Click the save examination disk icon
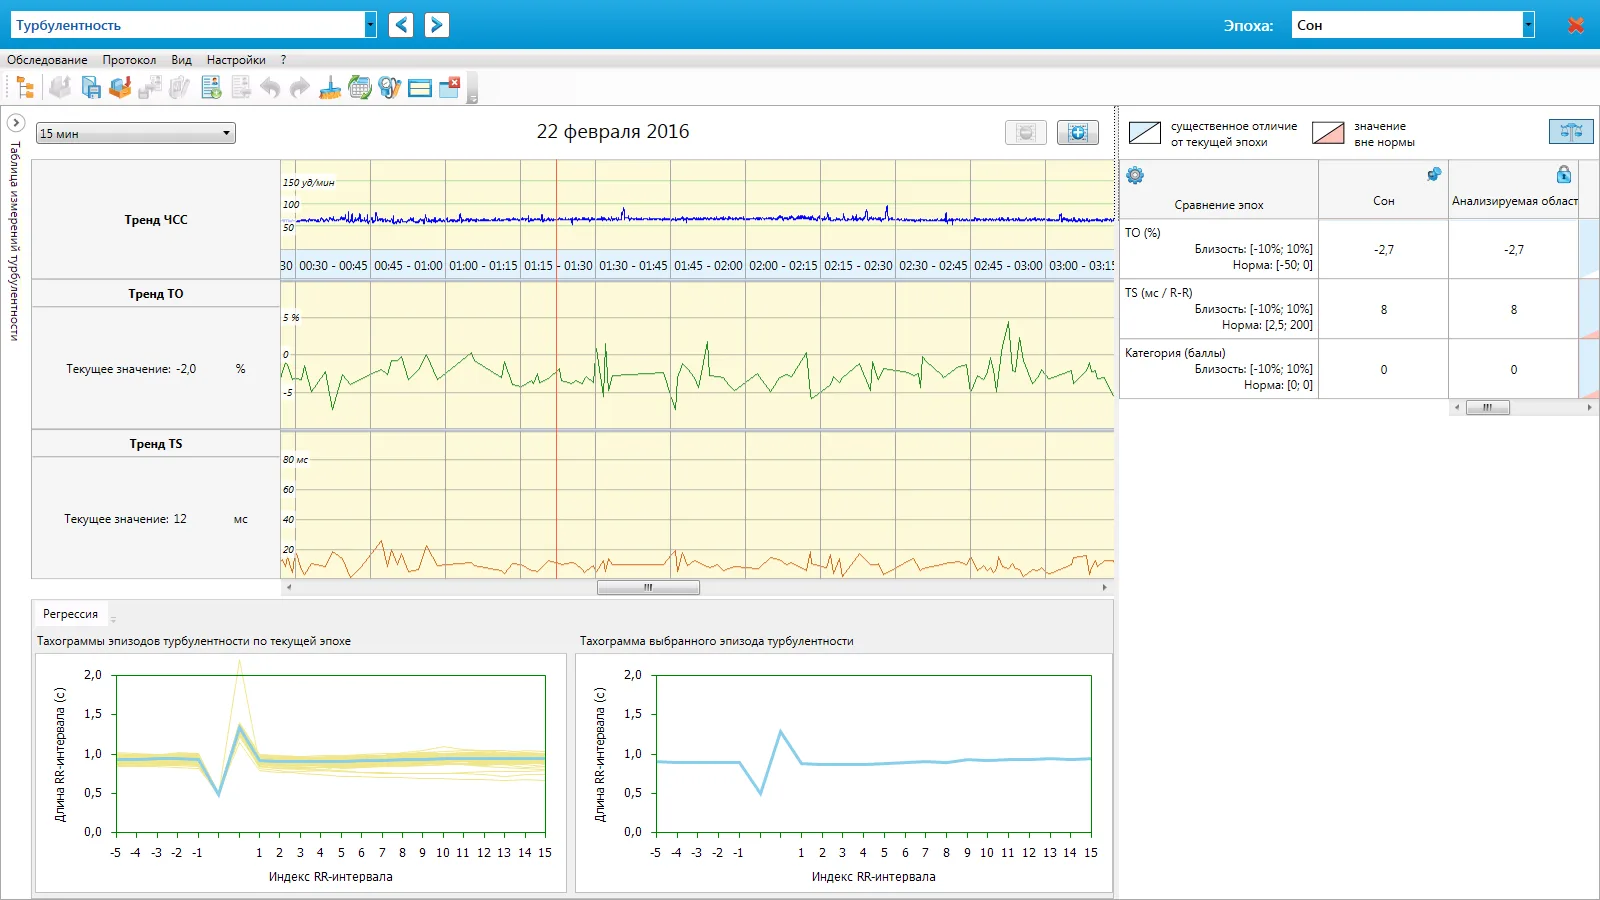 click(x=90, y=88)
